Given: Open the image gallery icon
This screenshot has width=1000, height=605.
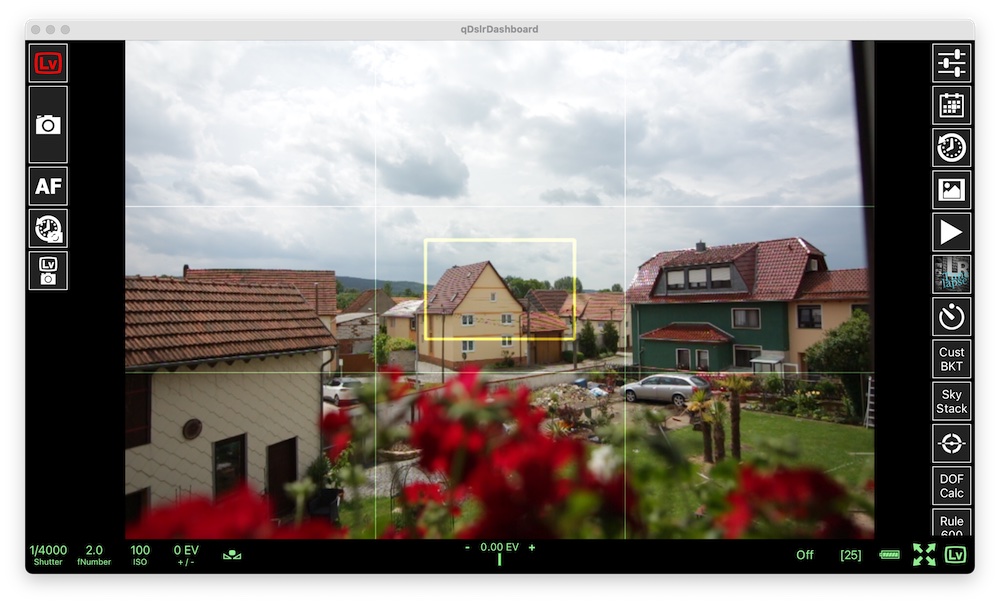Looking at the screenshot, I should coord(951,189).
